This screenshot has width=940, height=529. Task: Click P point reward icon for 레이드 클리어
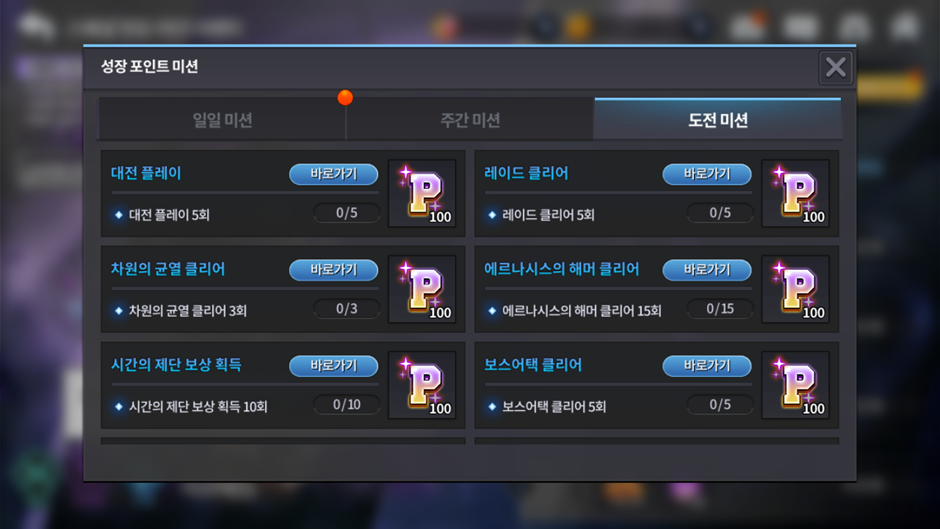click(x=796, y=193)
